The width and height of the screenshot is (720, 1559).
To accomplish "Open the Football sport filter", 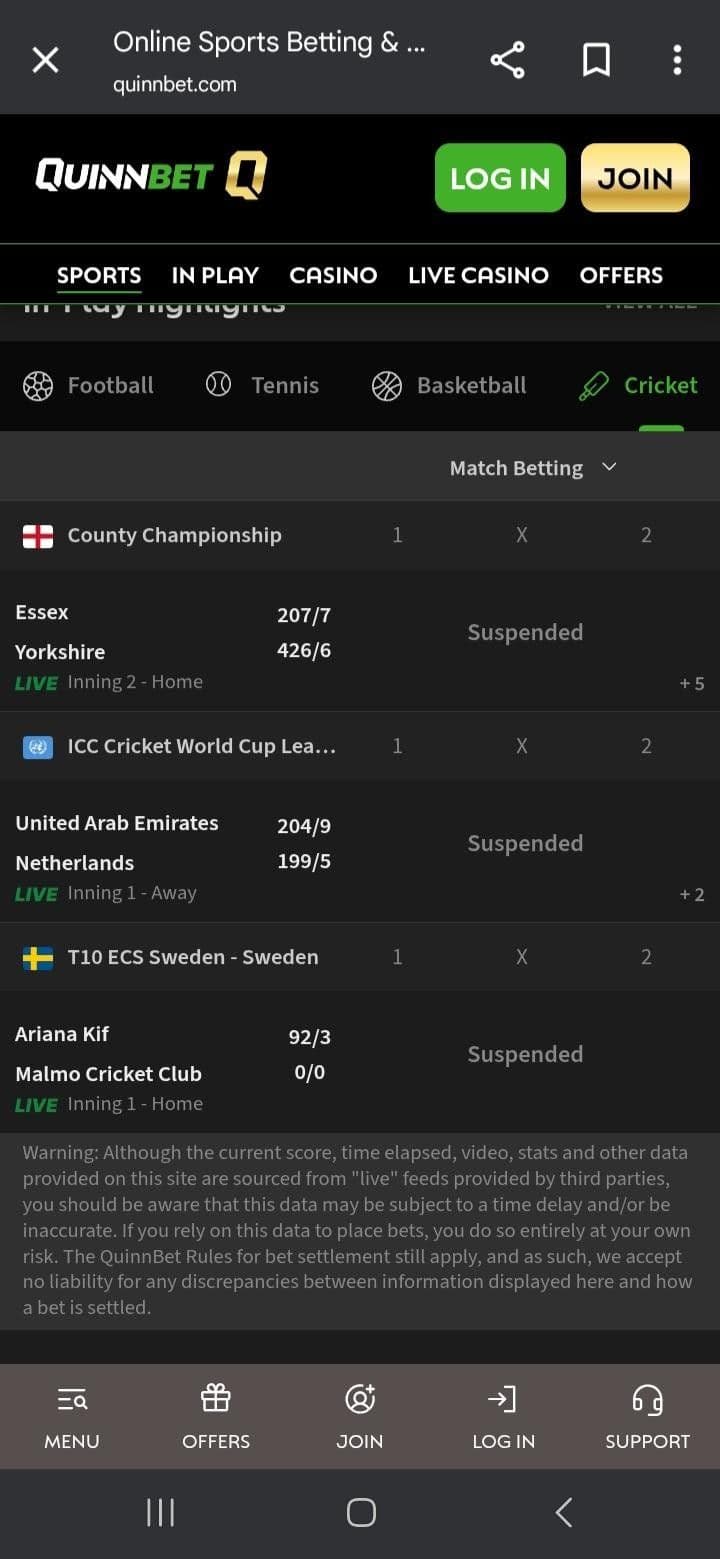I will pos(88,386).
